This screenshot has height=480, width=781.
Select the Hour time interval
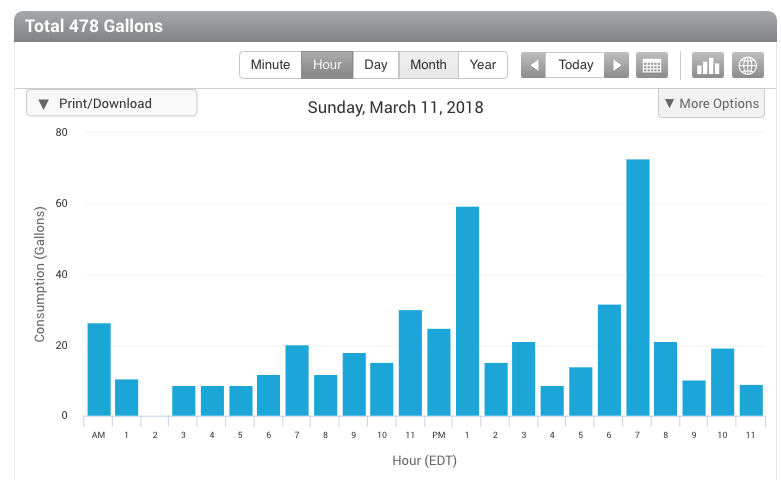coord(327,65)
